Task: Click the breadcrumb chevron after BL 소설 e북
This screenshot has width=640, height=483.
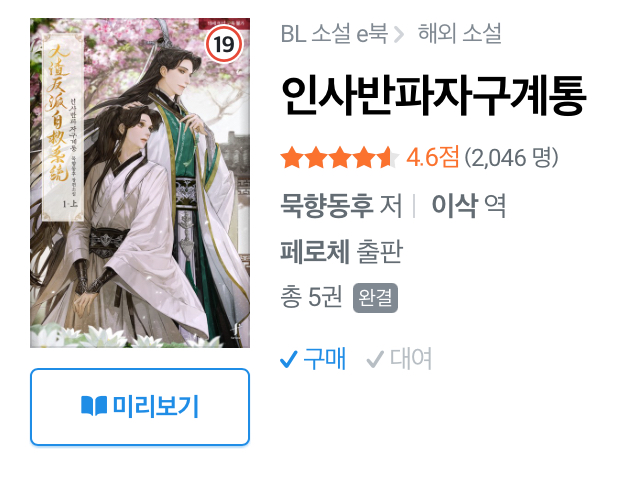Action: [398, 34]
